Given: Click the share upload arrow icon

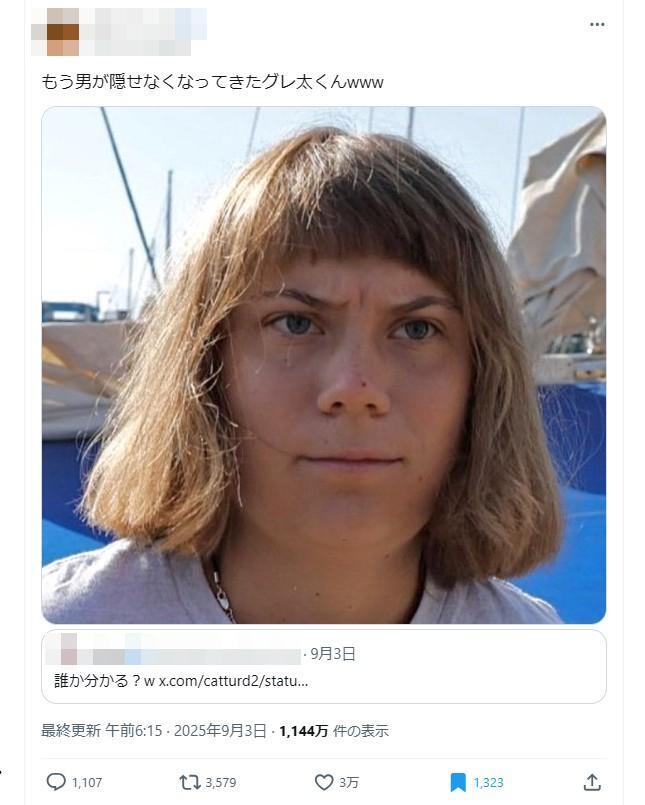Looking at the screenshot, I should 592,782.
